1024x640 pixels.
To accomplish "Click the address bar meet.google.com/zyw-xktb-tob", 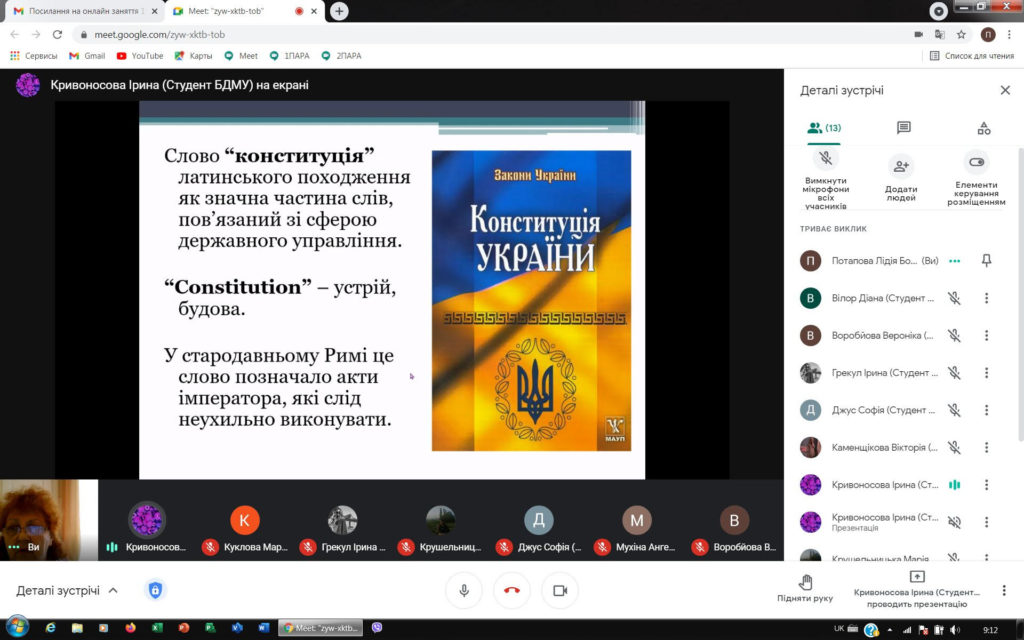I will [x=159, y=35].
